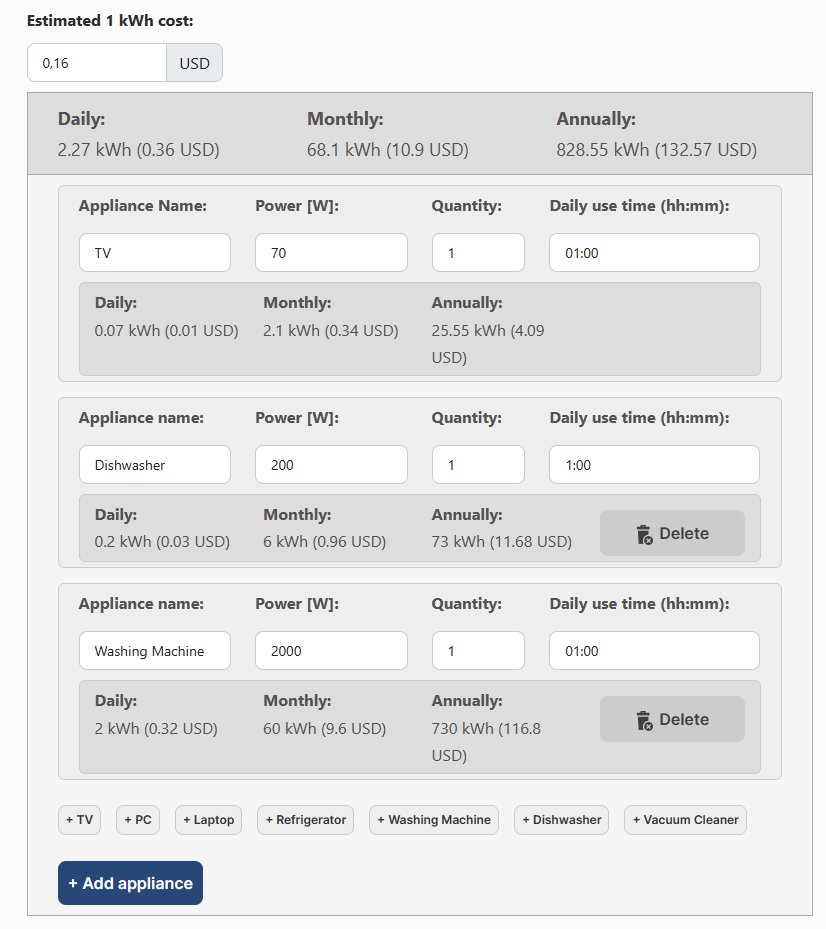The image size is (826, 929).
Task: Select Dishwasher monthly value 6 kWh (0.96 USD)
Action: tap(324, 542)
